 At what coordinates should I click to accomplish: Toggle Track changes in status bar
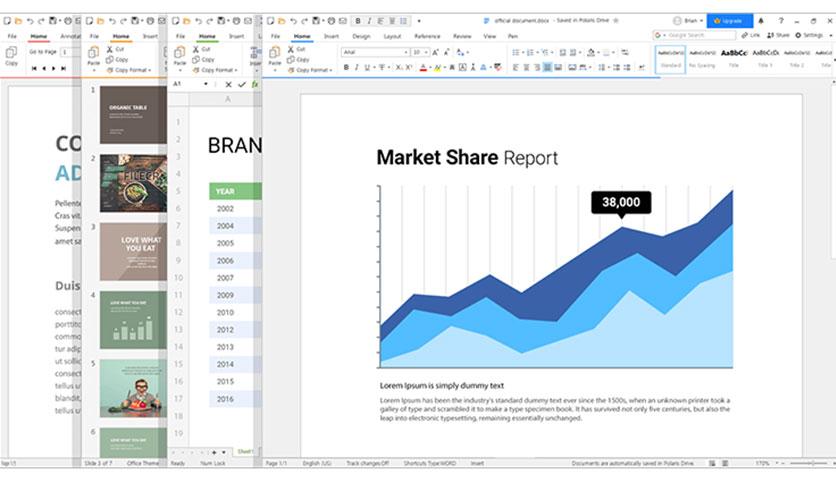(x=367, y=463)
